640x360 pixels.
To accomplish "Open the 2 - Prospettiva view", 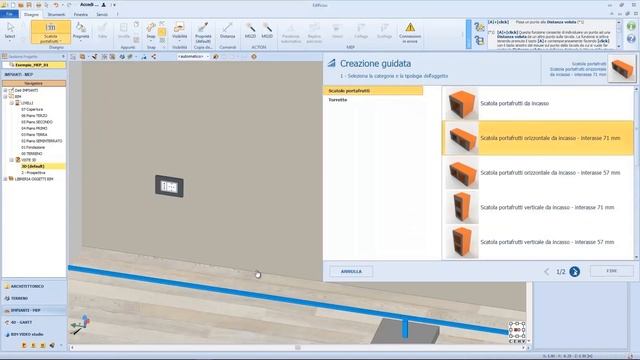I will tap(33, 173).
